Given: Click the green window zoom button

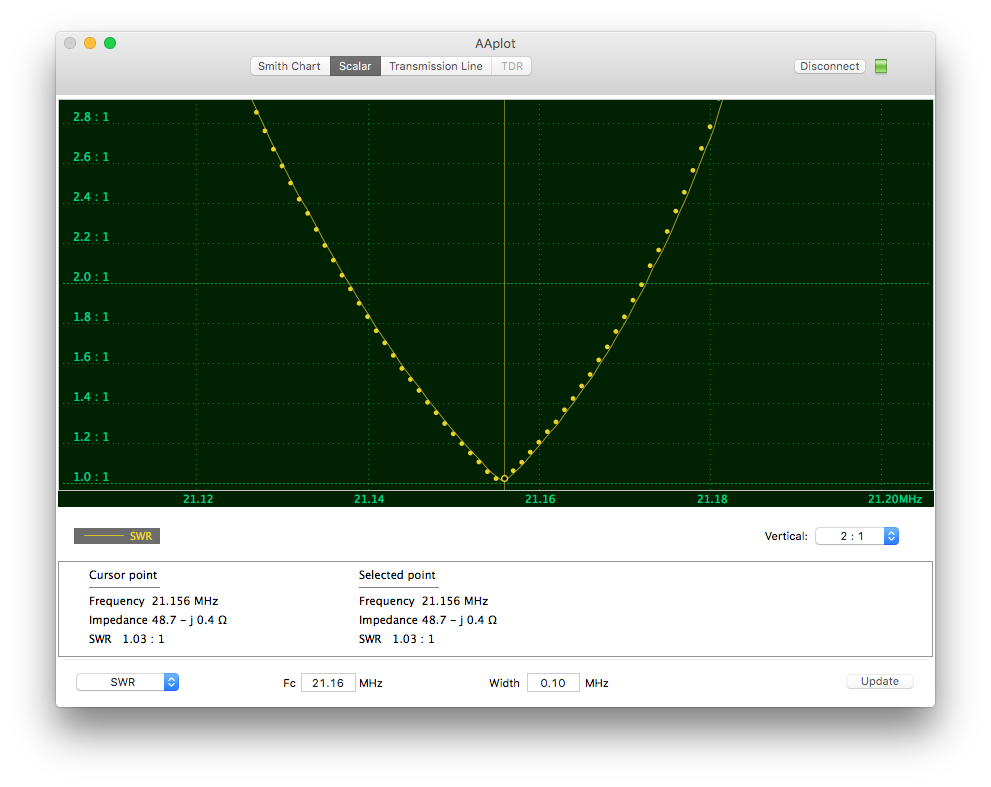Looking at the screenshot, I should (110, 43).
